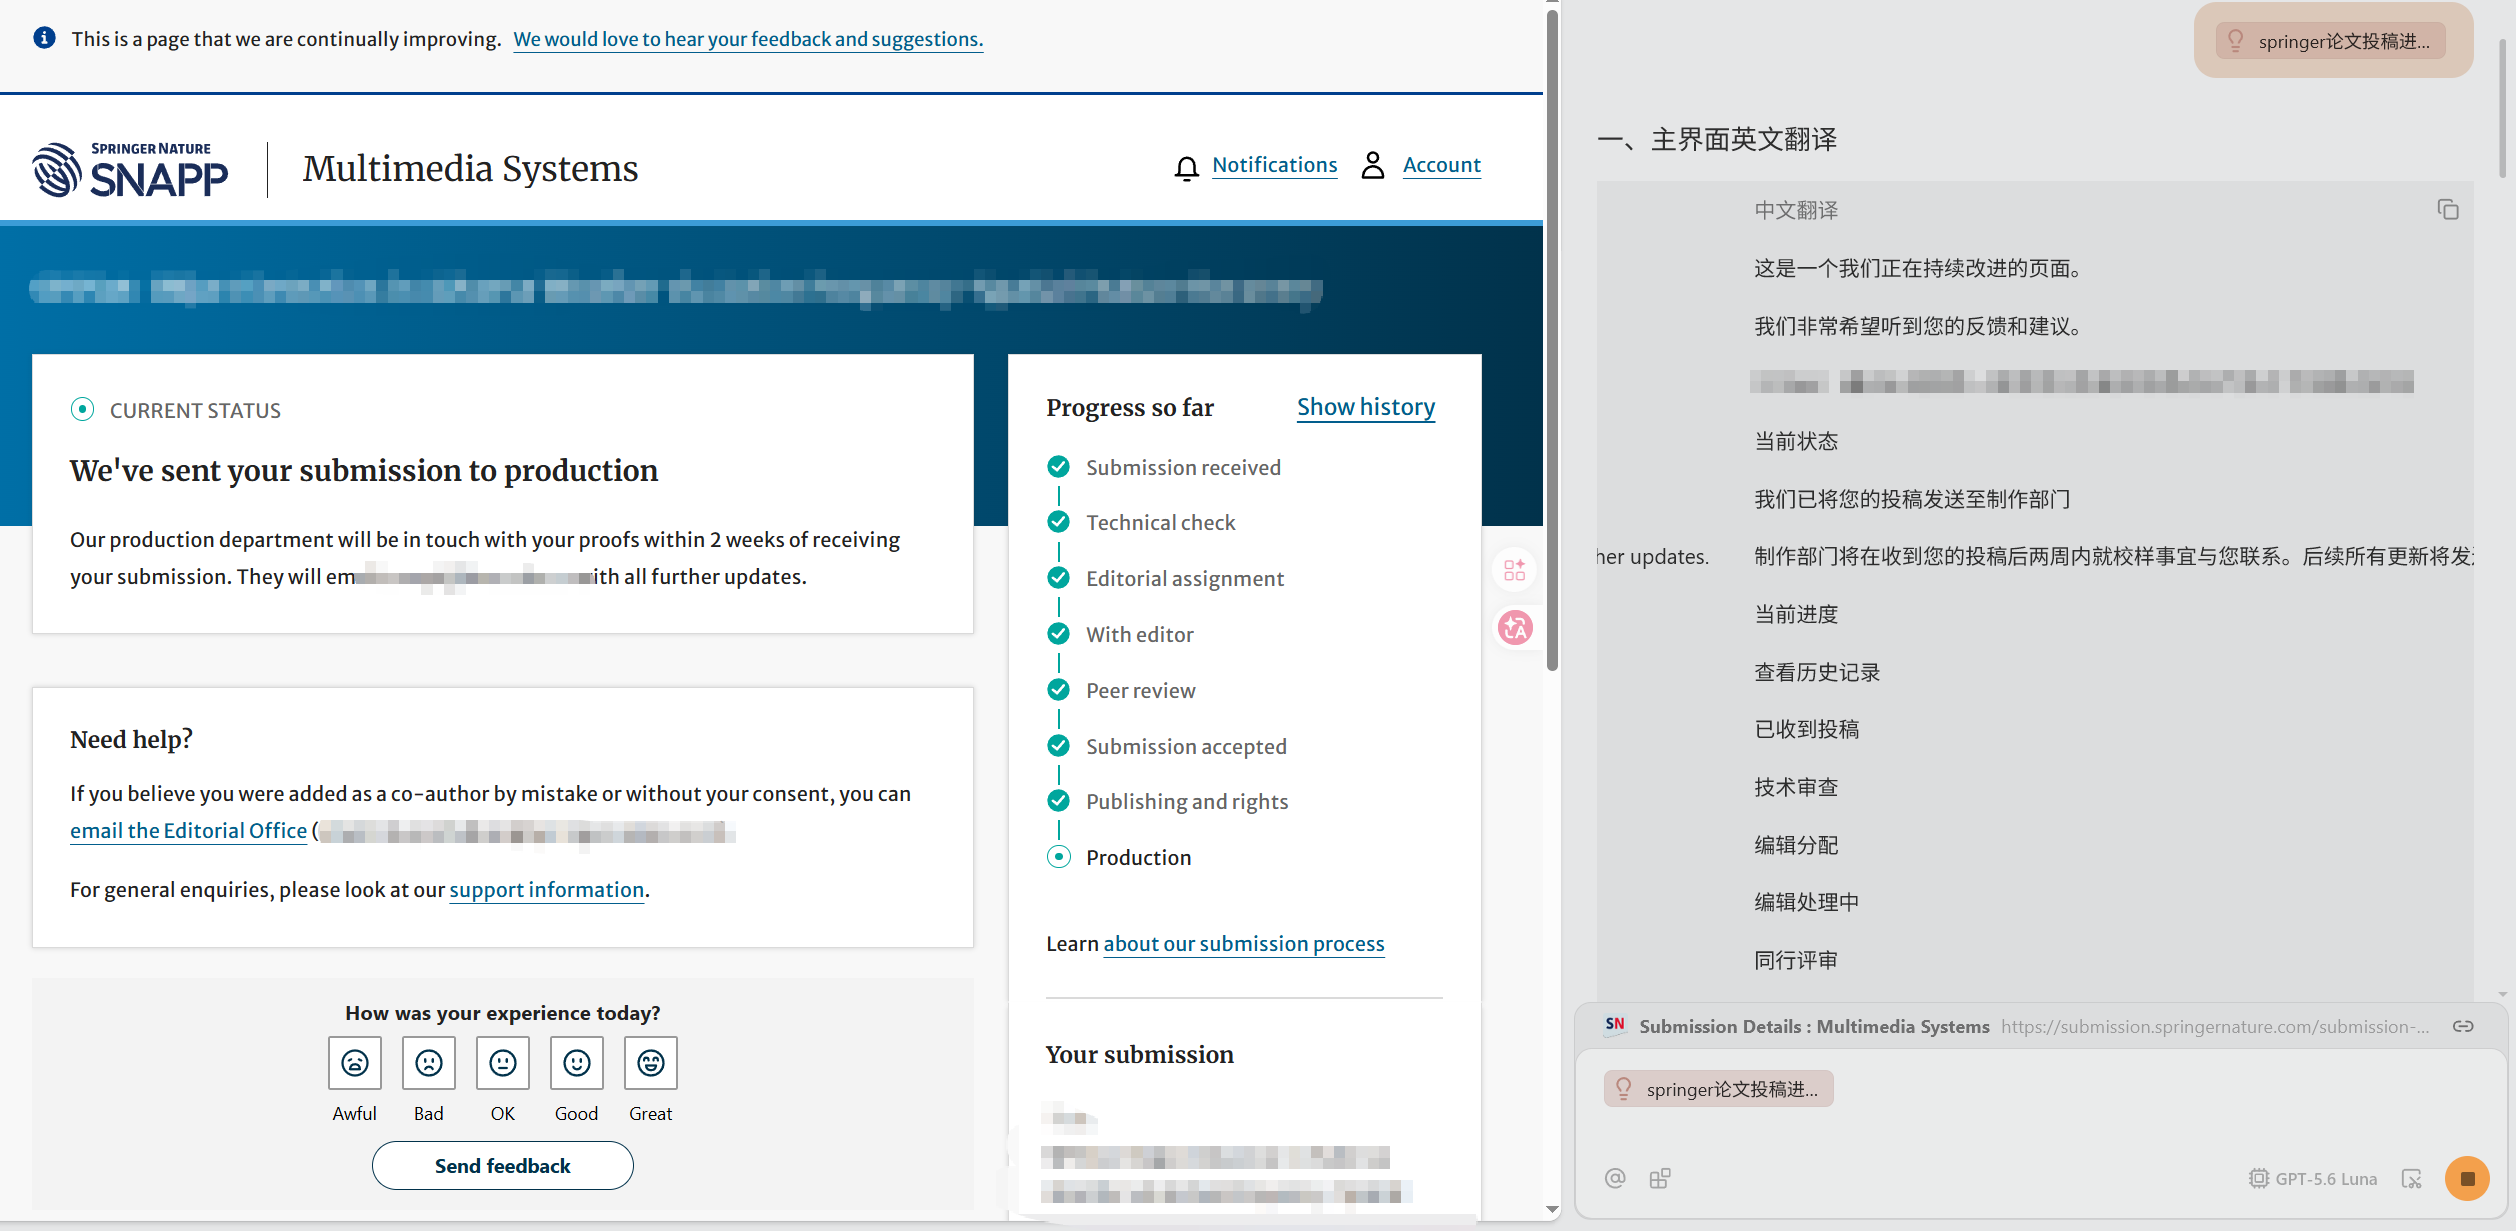Image resolution: width=2516 pixels, height=1231 pixels.
Task: Click the add-apps icon beside @
Action: tap(1660, 1178)
